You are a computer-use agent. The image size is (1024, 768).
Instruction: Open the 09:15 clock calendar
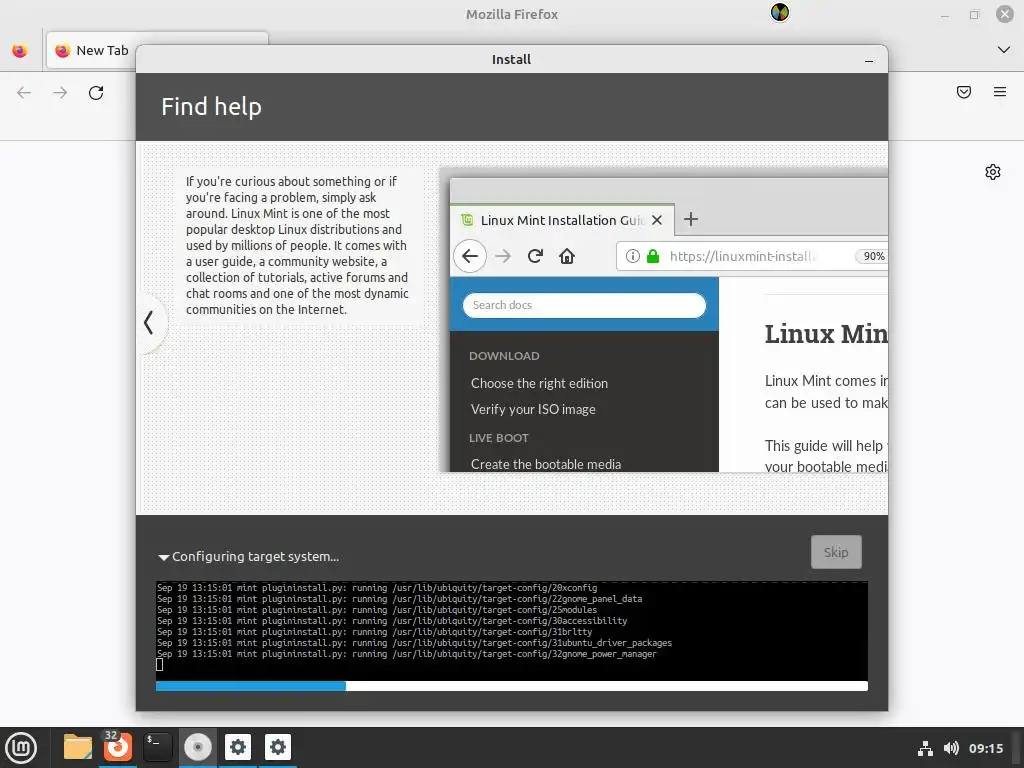point(985,748)
